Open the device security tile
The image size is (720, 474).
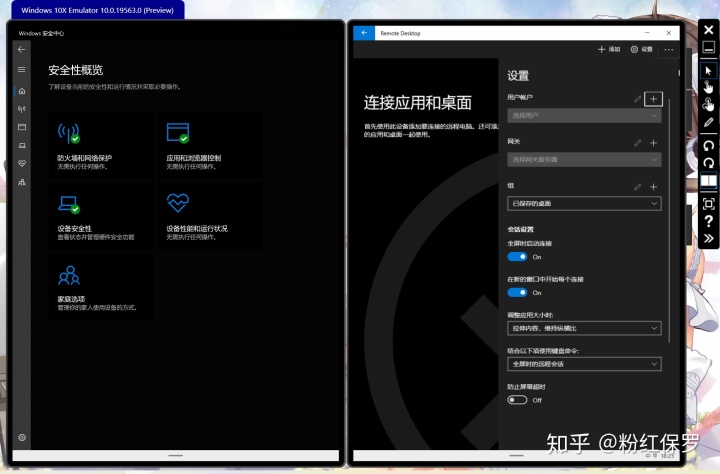pos(101,216)
